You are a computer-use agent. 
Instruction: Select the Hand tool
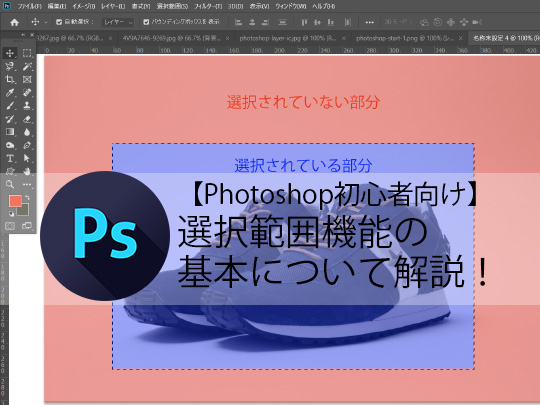27,171
